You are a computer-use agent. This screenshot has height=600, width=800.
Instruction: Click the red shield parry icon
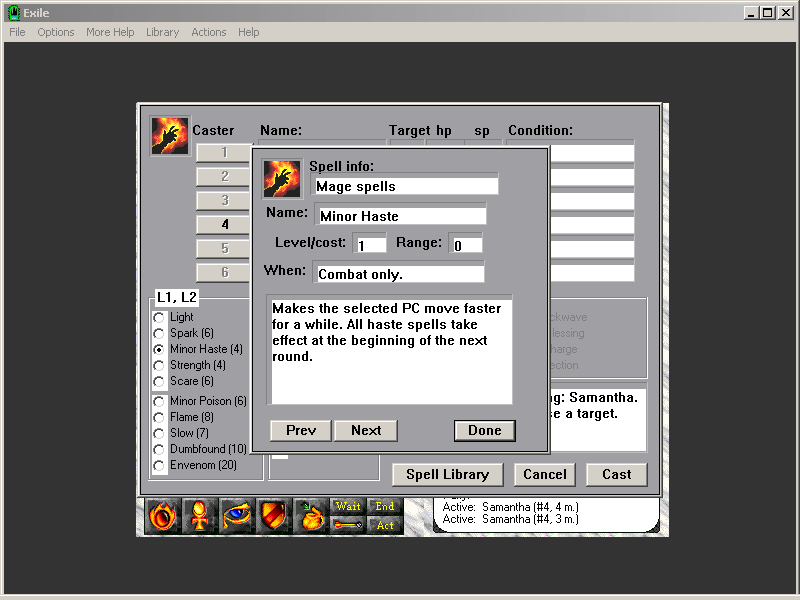click(274, 516)
